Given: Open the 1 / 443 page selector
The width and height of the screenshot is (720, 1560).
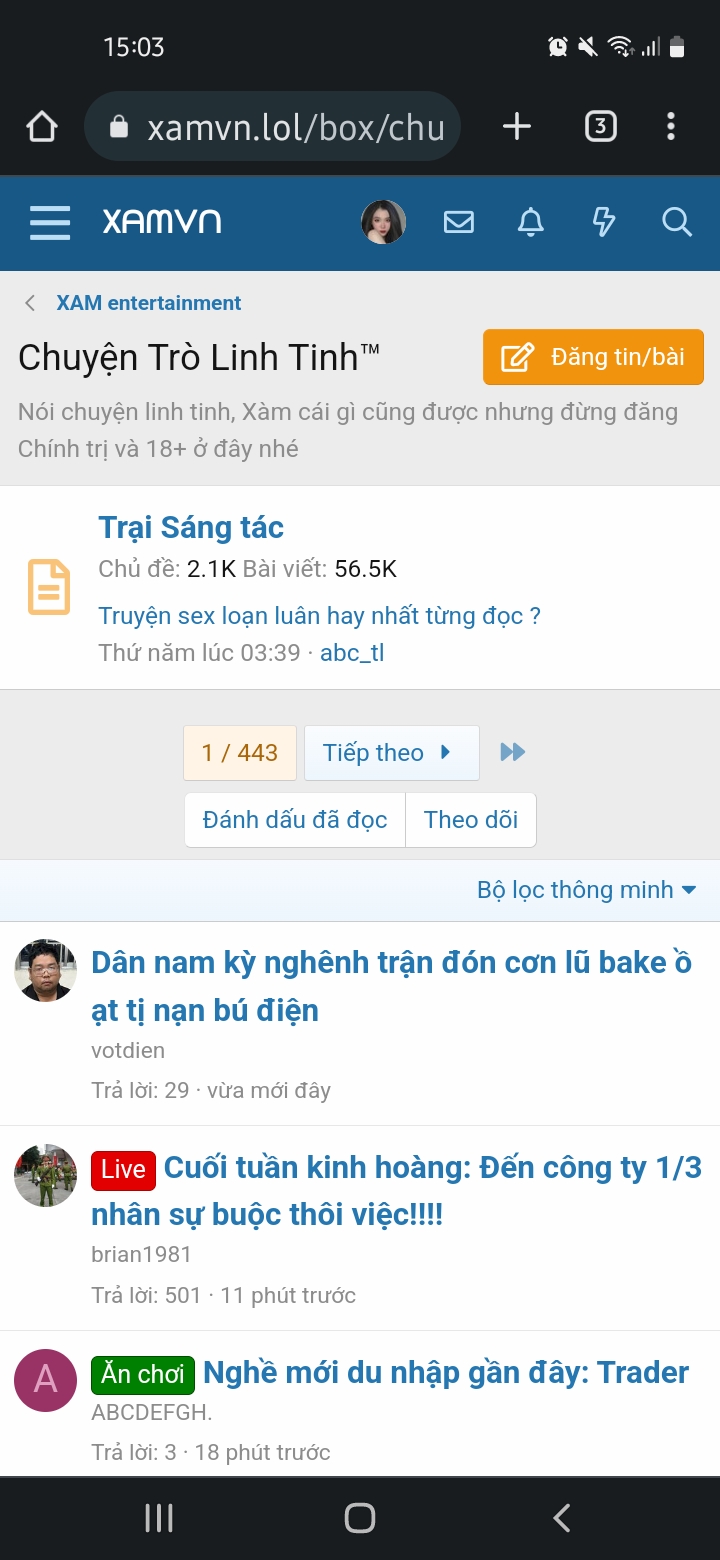Looking at the screenshot, I should pyautogui.click(x=240, y=753).
